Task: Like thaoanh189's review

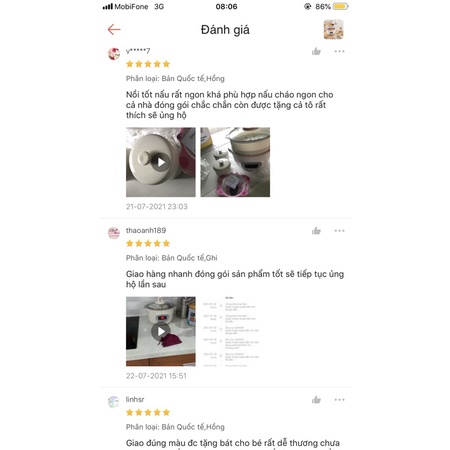Action: click(316, 231)
